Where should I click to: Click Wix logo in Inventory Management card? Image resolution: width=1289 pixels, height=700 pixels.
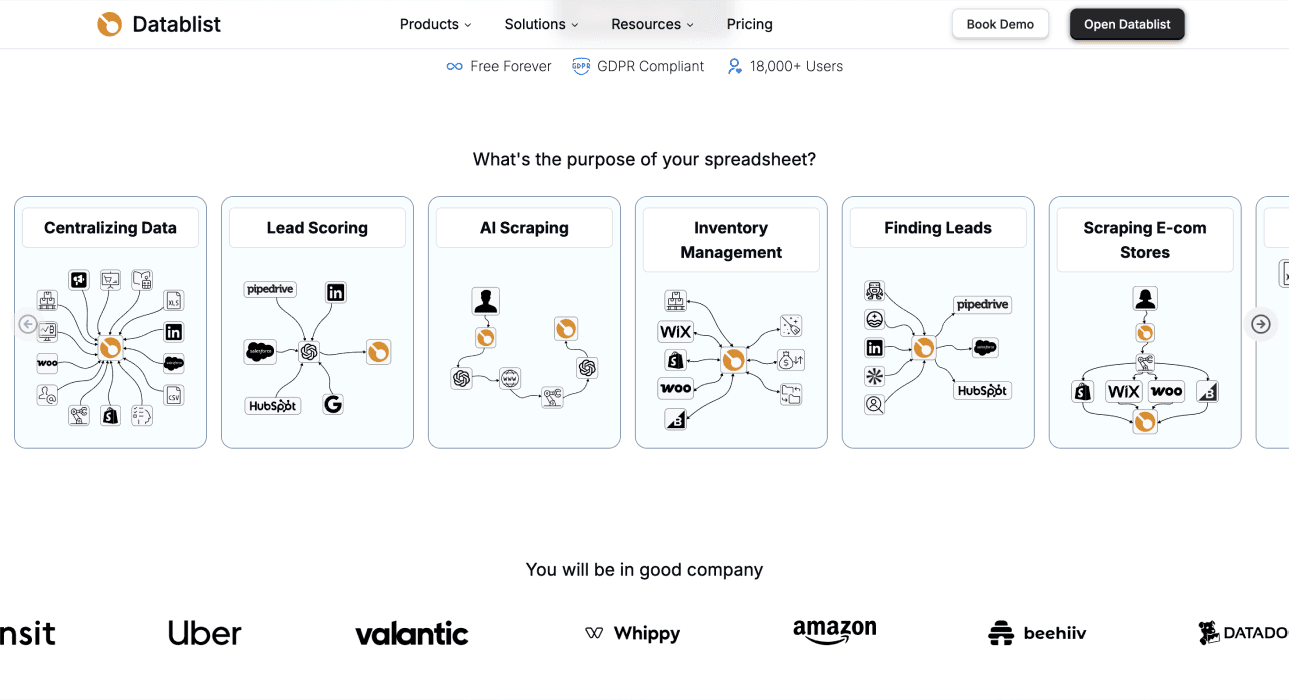click(x=676, y=332)
